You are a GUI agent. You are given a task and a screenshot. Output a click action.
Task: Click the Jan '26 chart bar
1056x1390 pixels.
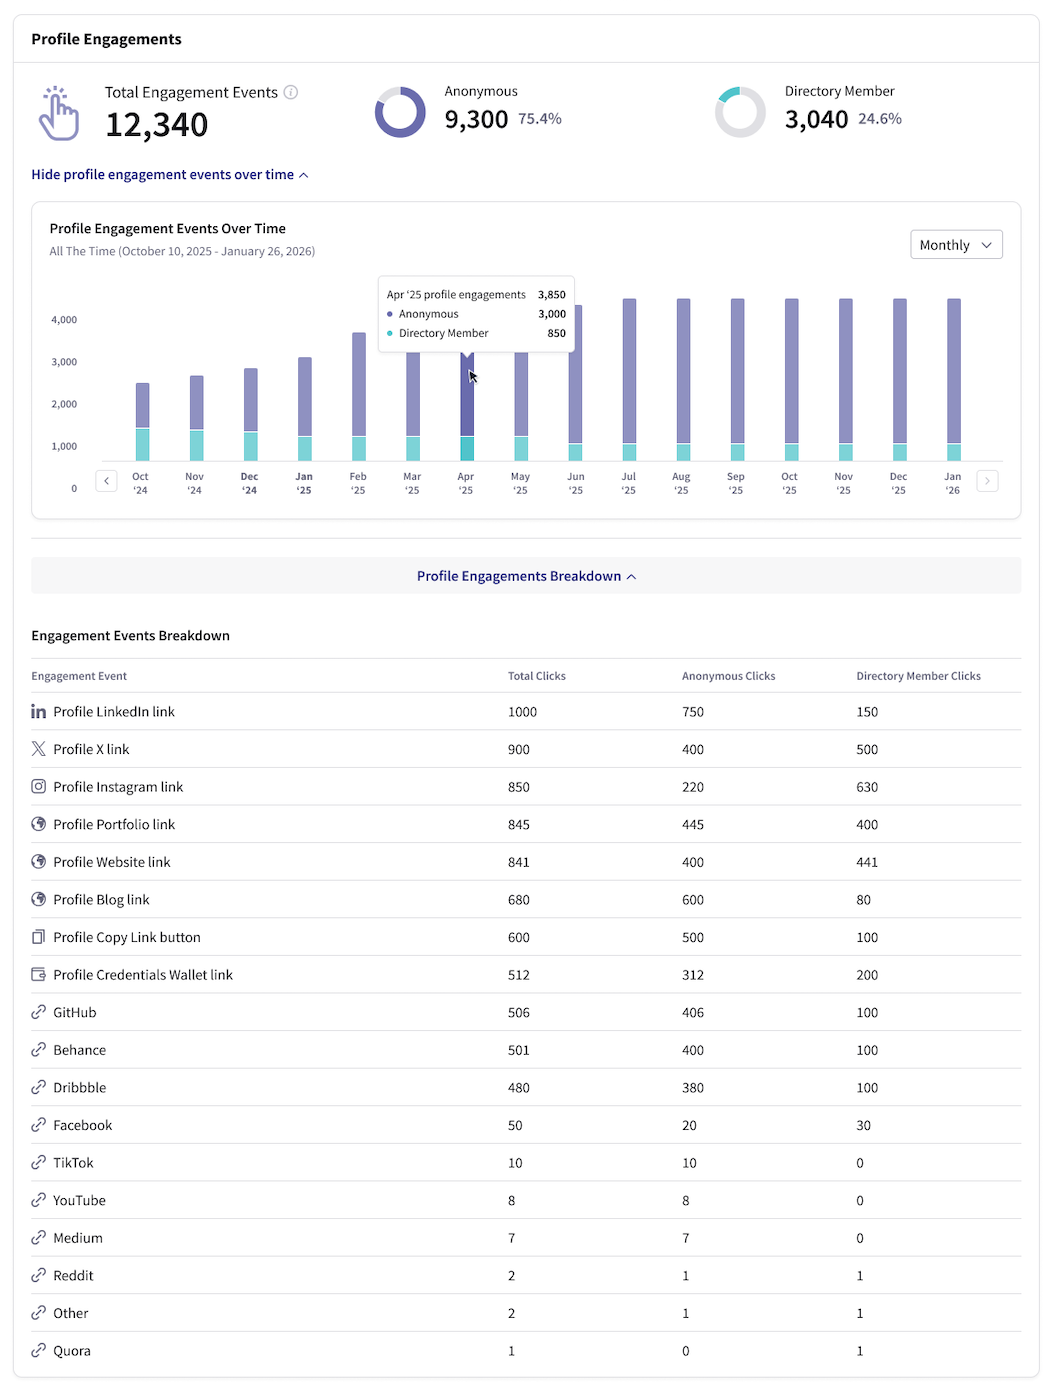point(954,380)
